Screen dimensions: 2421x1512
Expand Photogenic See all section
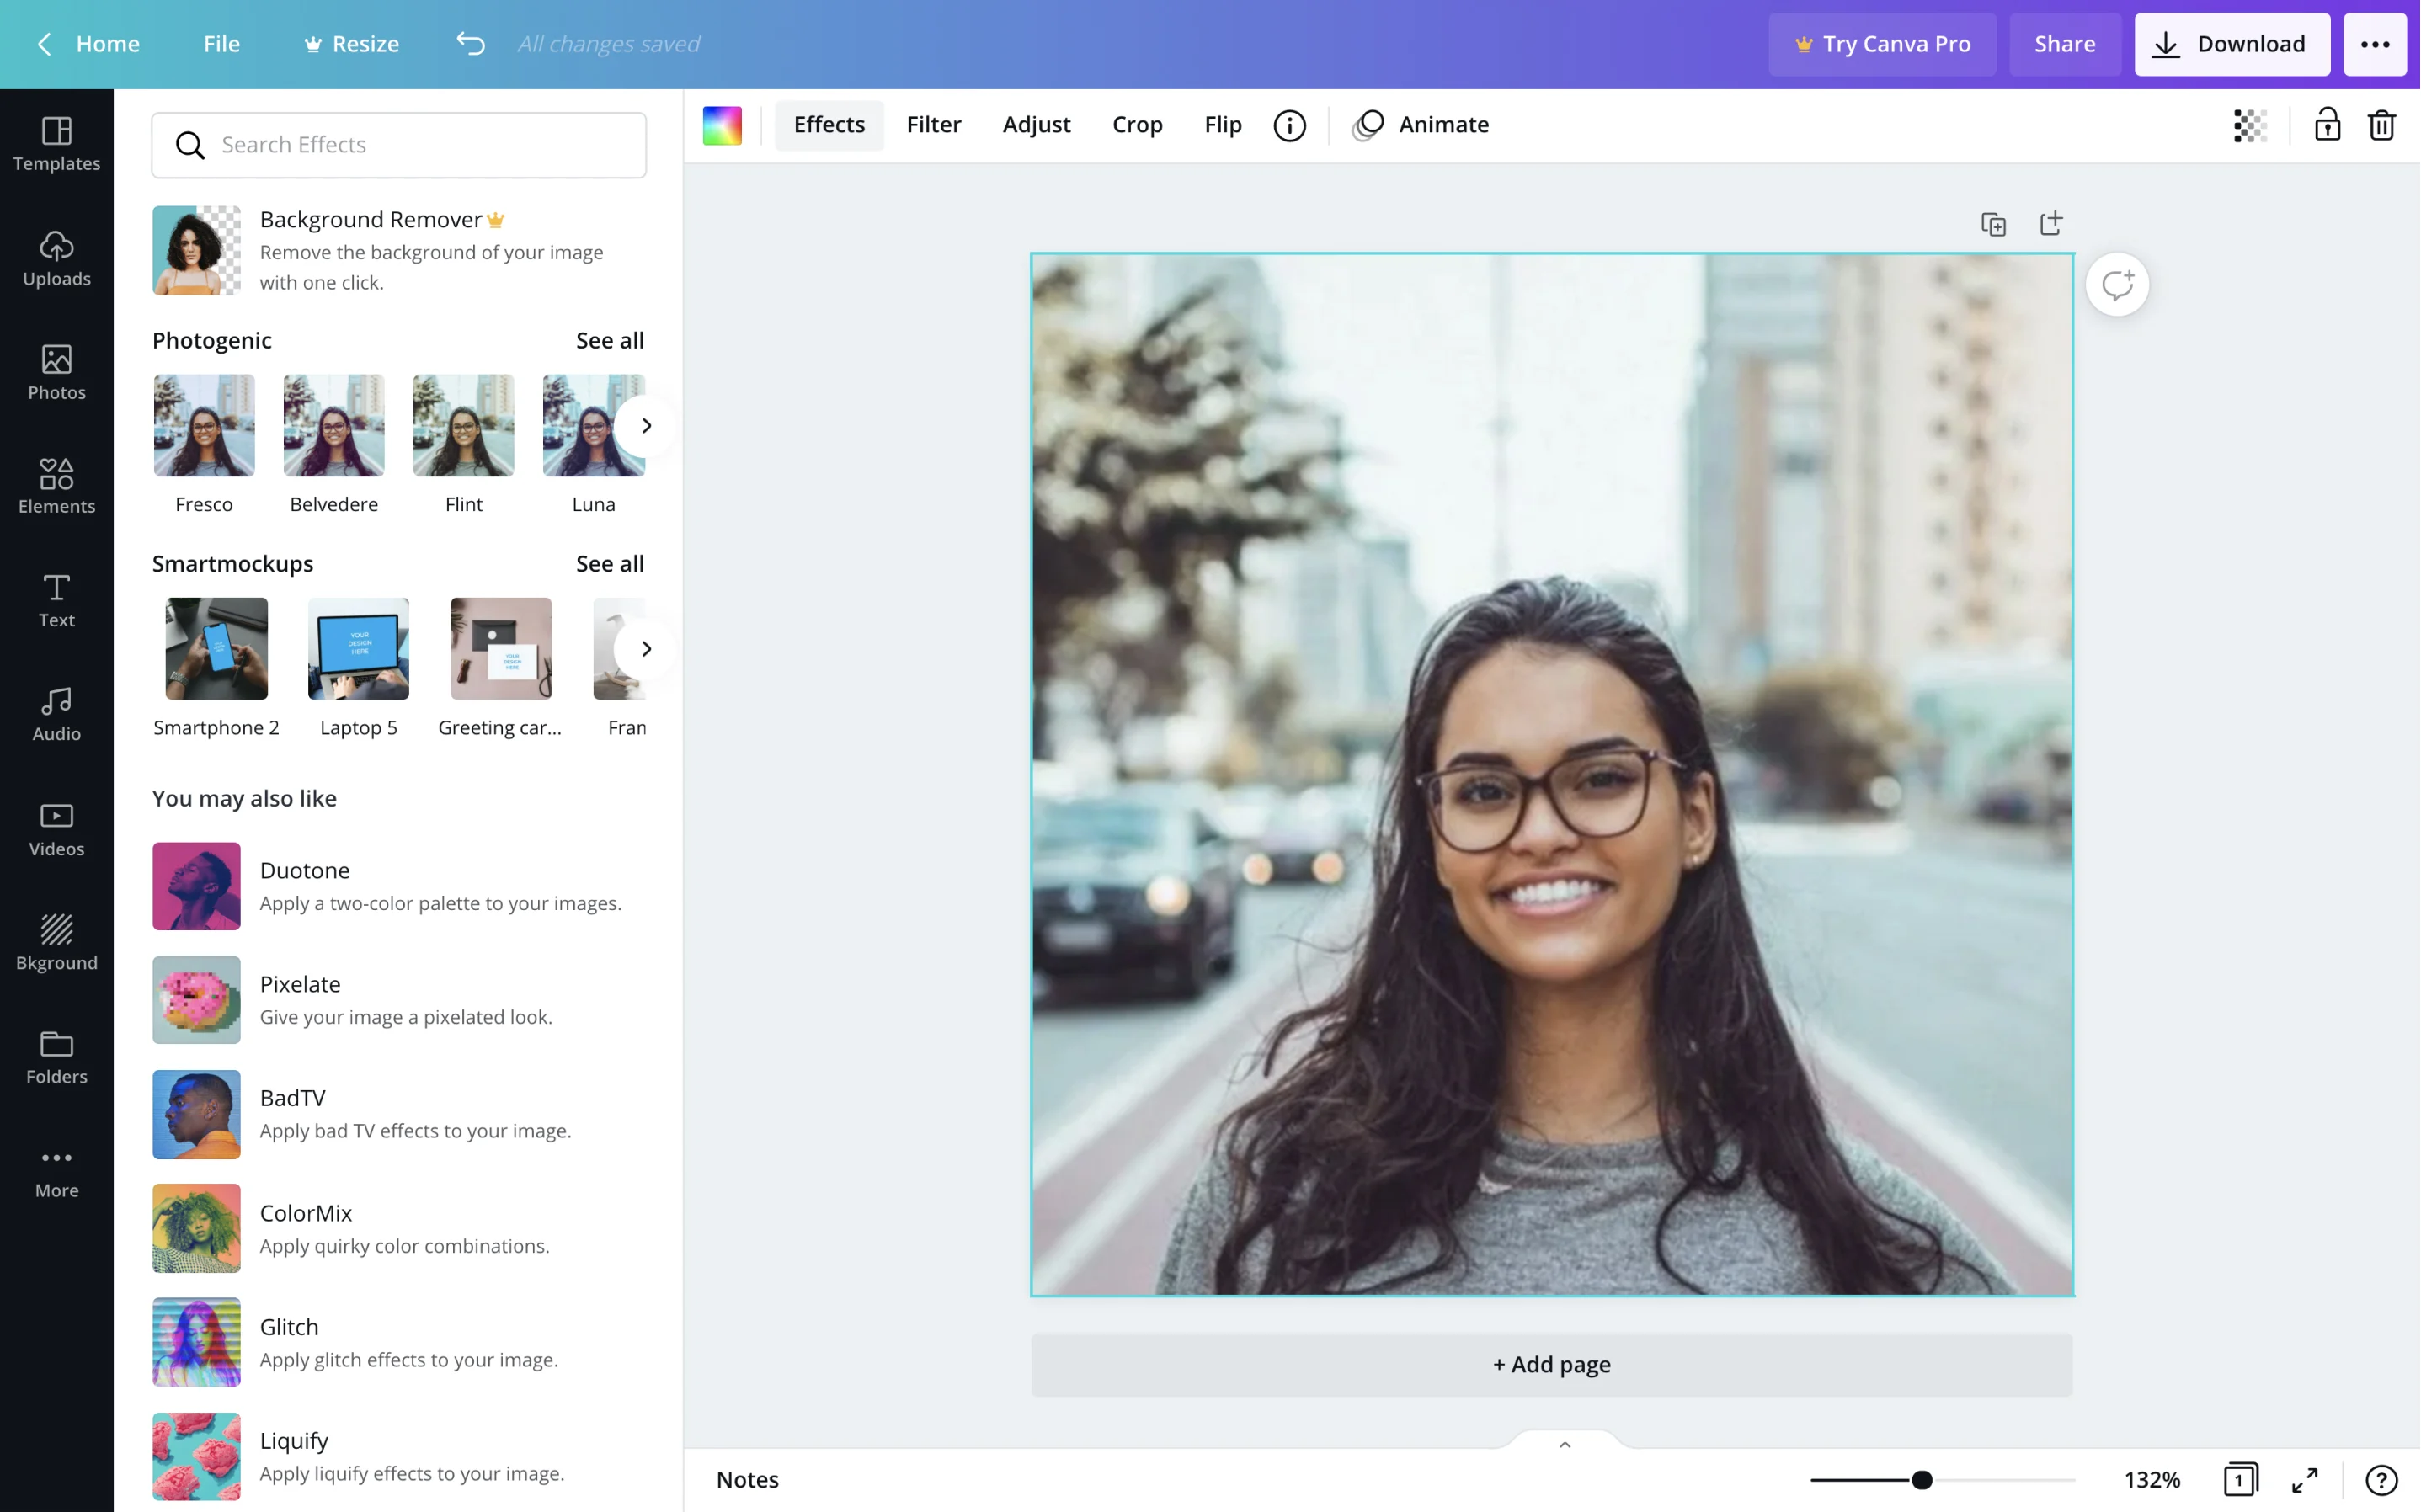(x=610, y=339)
